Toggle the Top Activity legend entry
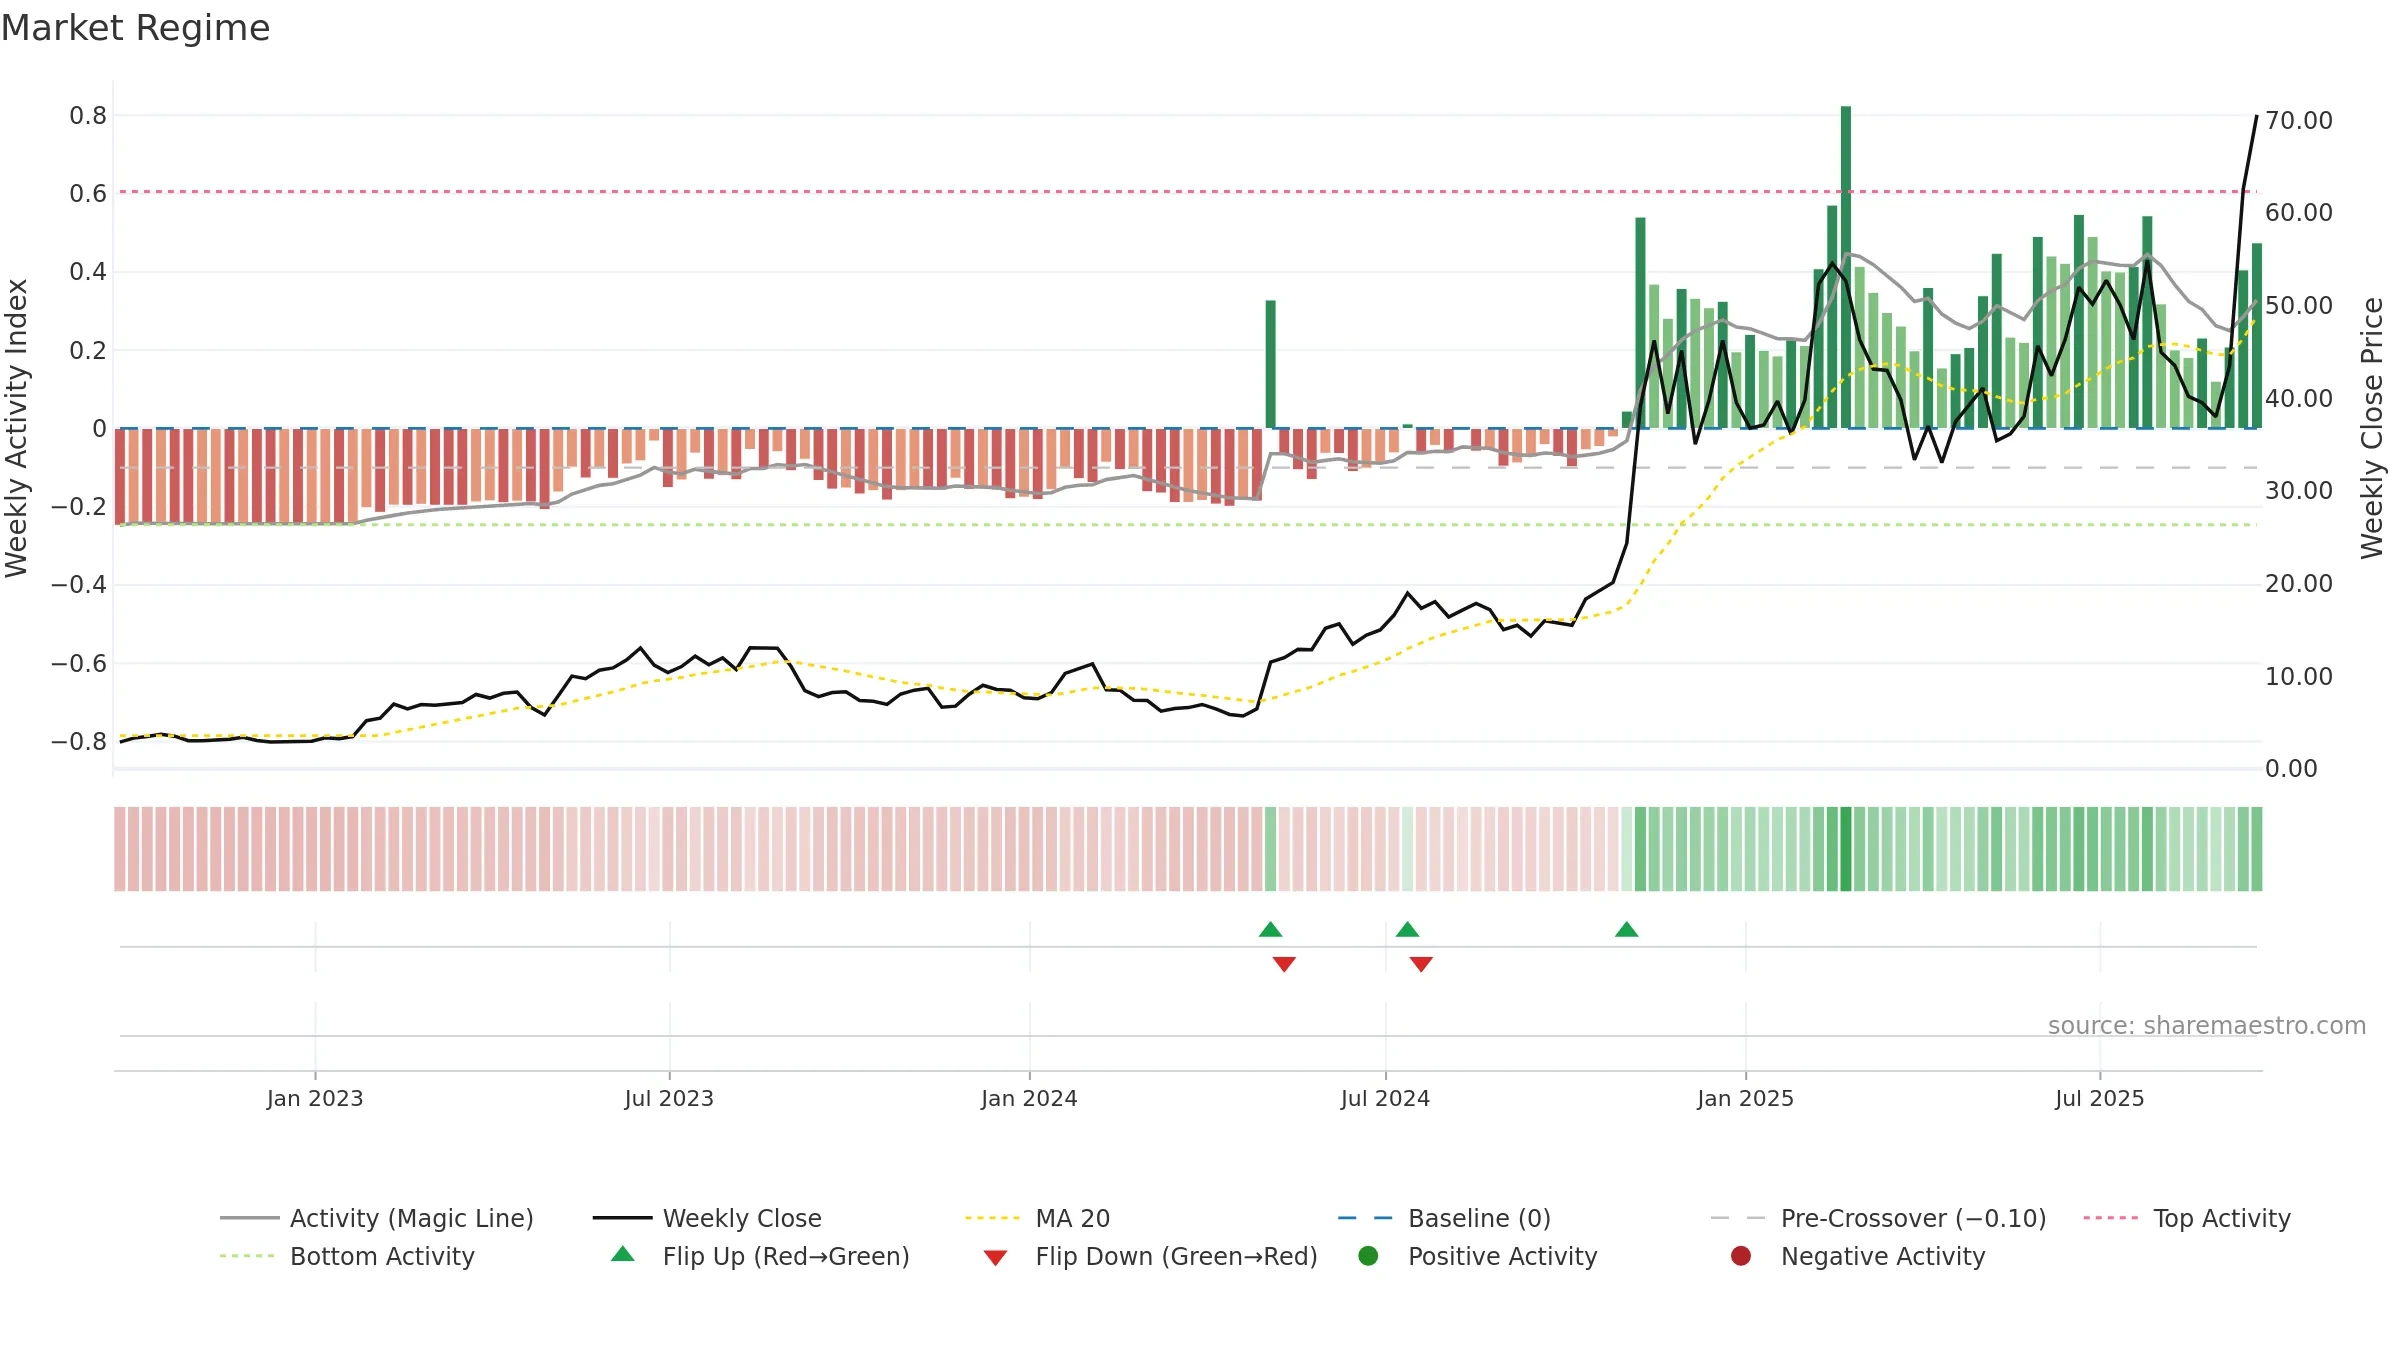This screenshot has width=2400, height=1350. 2187,1218
